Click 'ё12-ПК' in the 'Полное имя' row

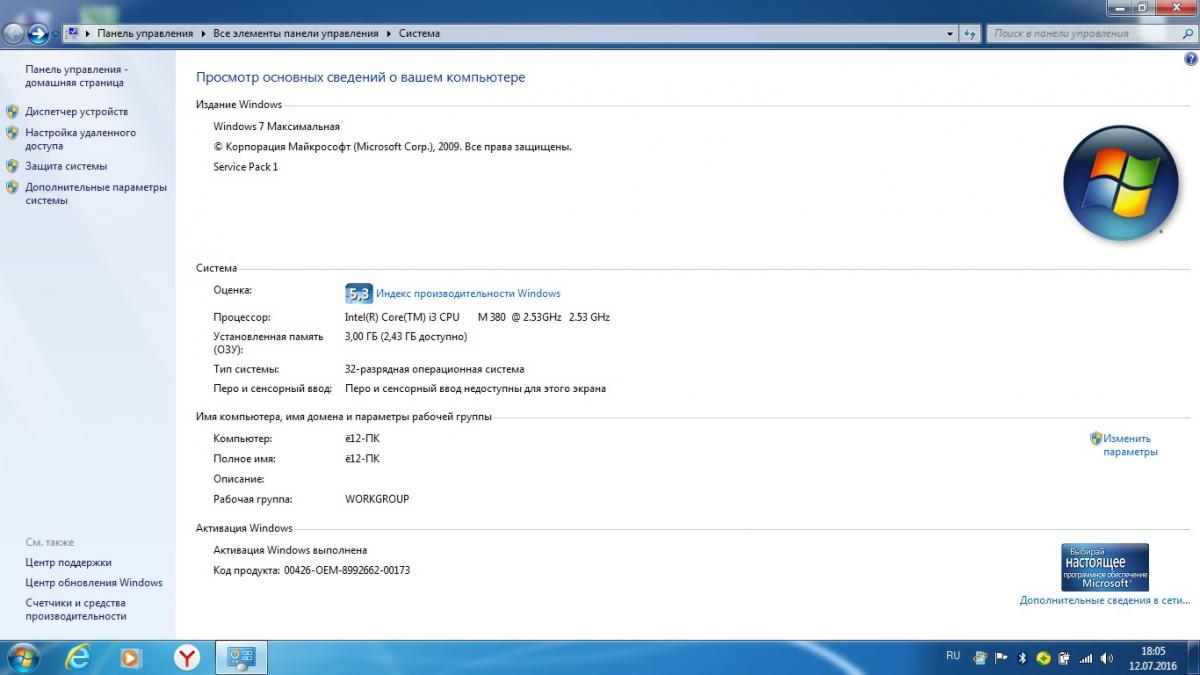coord(362,459)
